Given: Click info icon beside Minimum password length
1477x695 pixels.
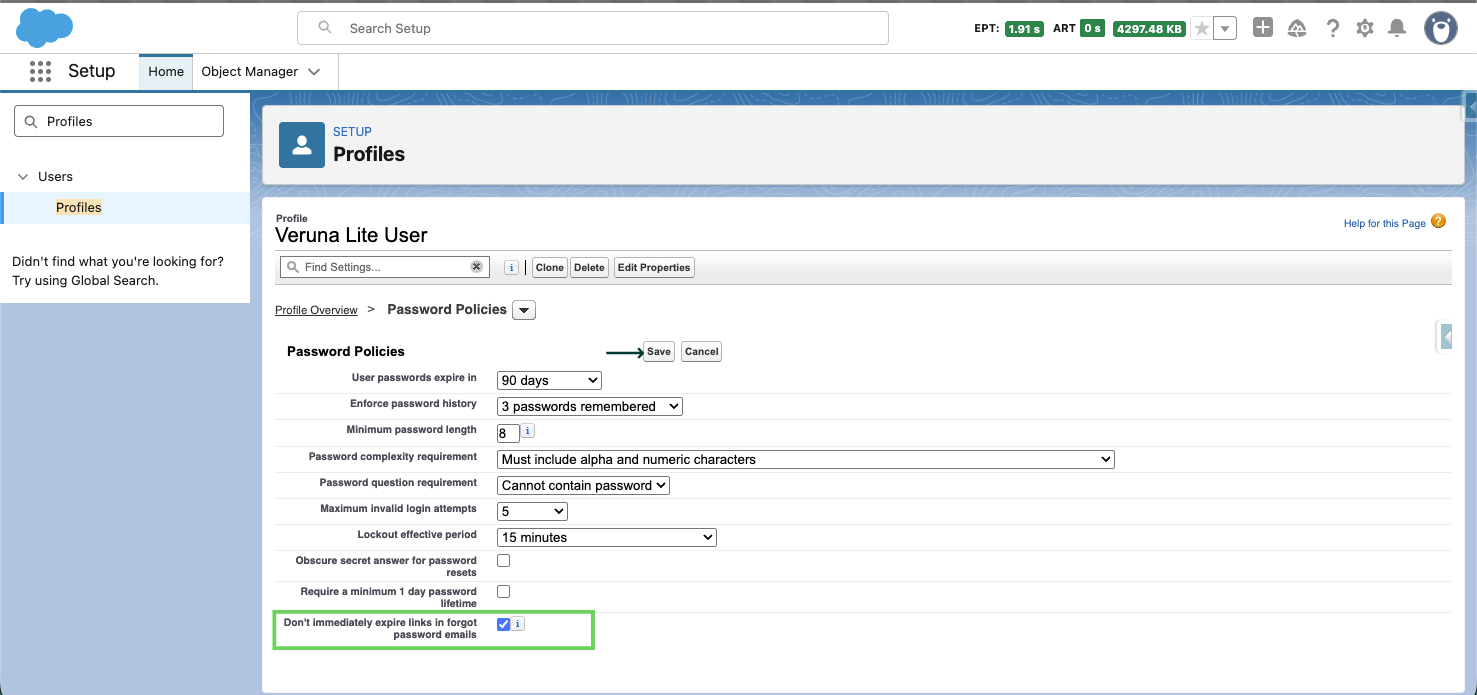Looking at the screenshot, I should (x=528, y=431).
